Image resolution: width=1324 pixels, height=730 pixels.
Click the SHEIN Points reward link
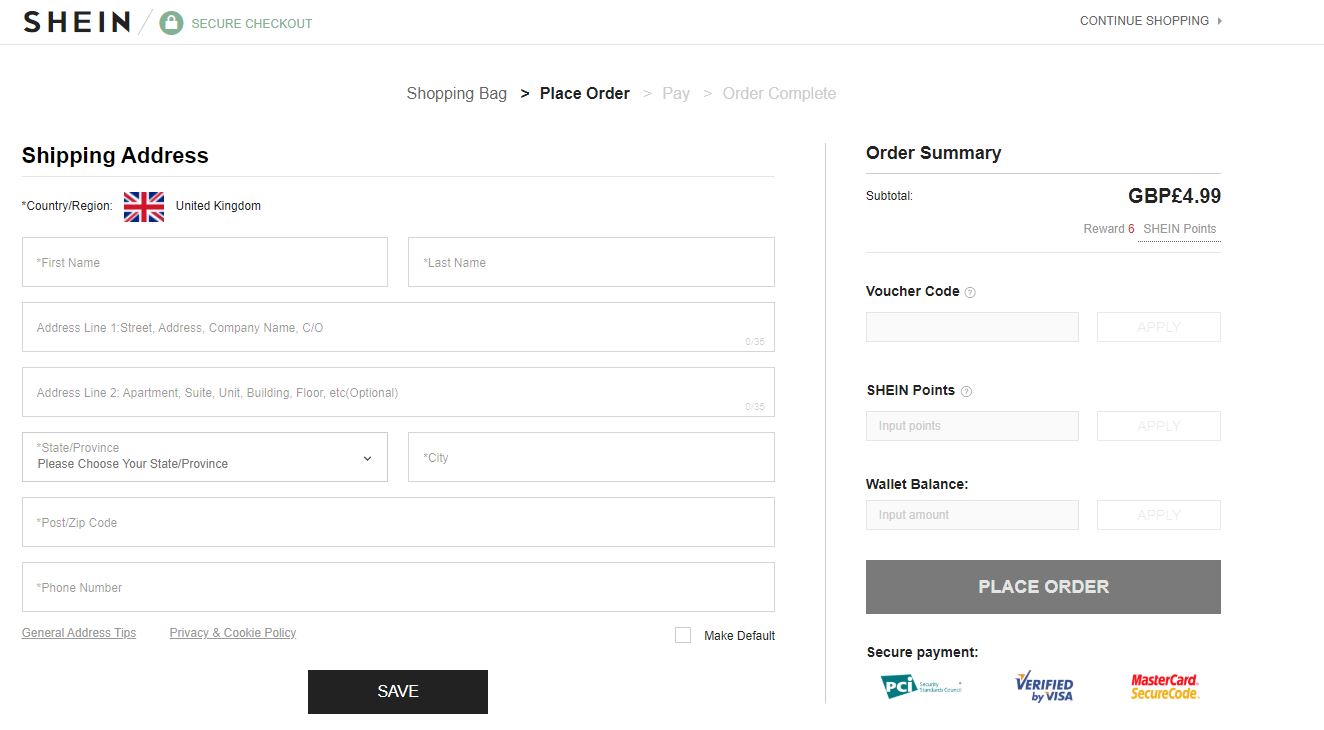(1180, 229)
